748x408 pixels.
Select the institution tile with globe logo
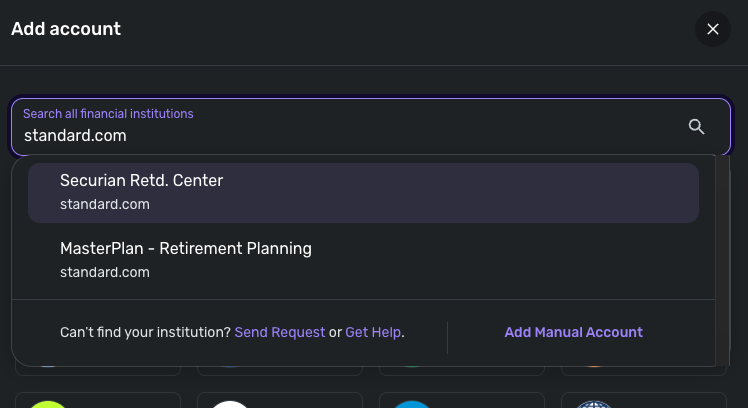coord(644,400)
